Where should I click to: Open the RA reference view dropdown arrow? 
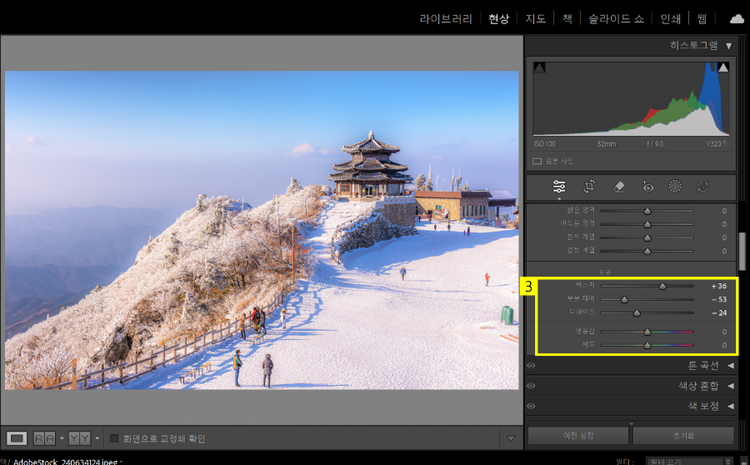(x=62, y=438)
